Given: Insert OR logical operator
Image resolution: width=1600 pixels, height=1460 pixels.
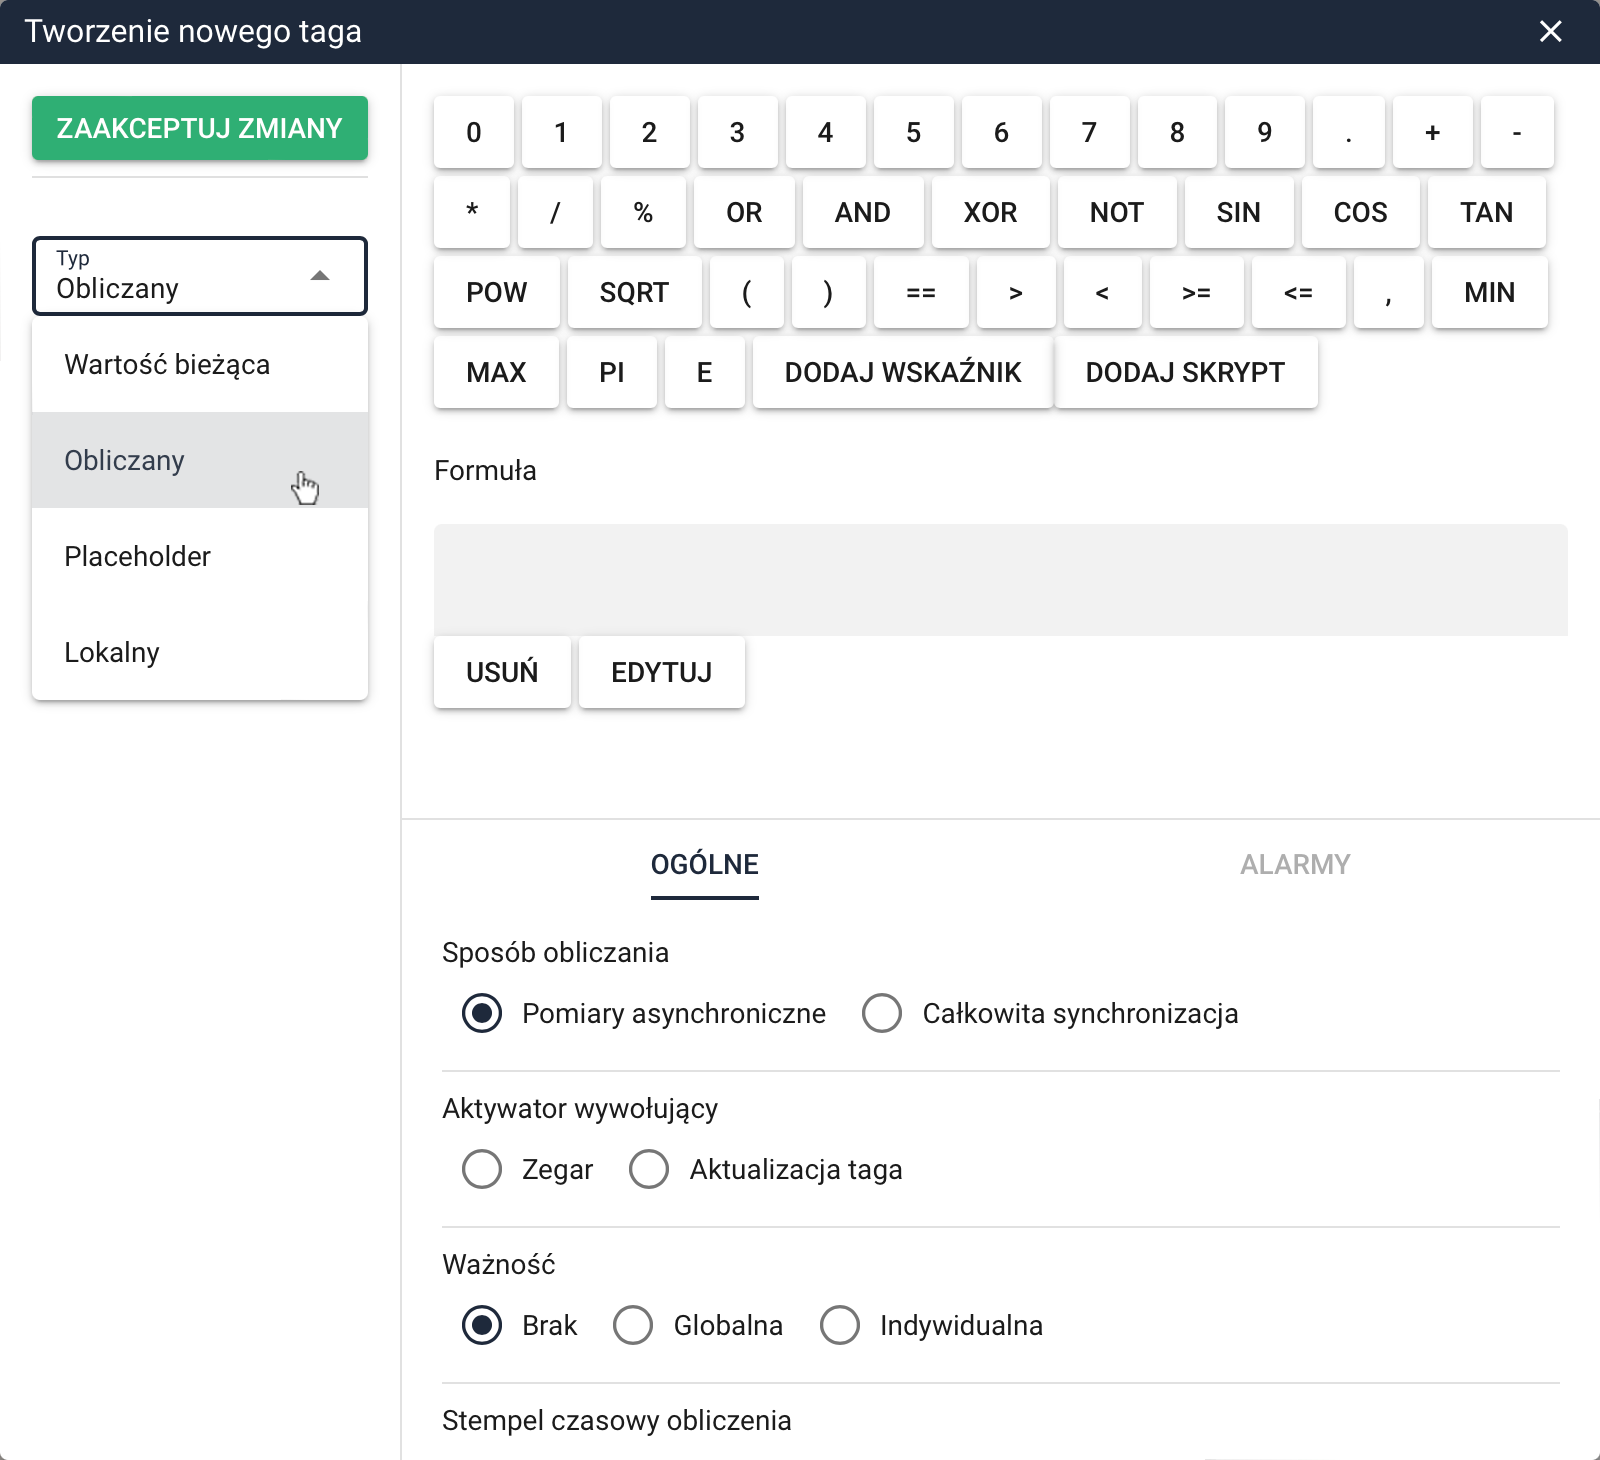Looking at the screenshot, I should pyautogui.click(x=744, y=212).
